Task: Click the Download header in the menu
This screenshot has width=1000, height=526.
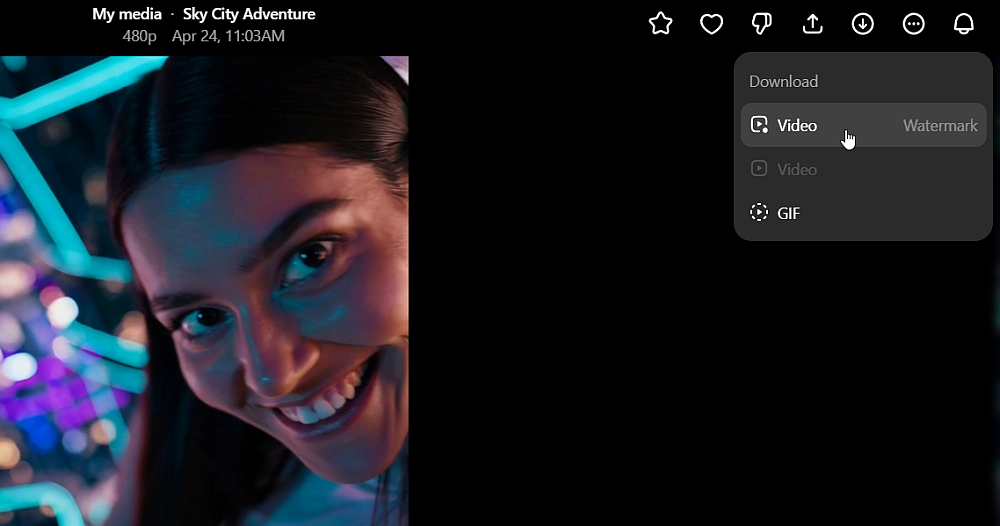Action: click(x=783, y=82)
